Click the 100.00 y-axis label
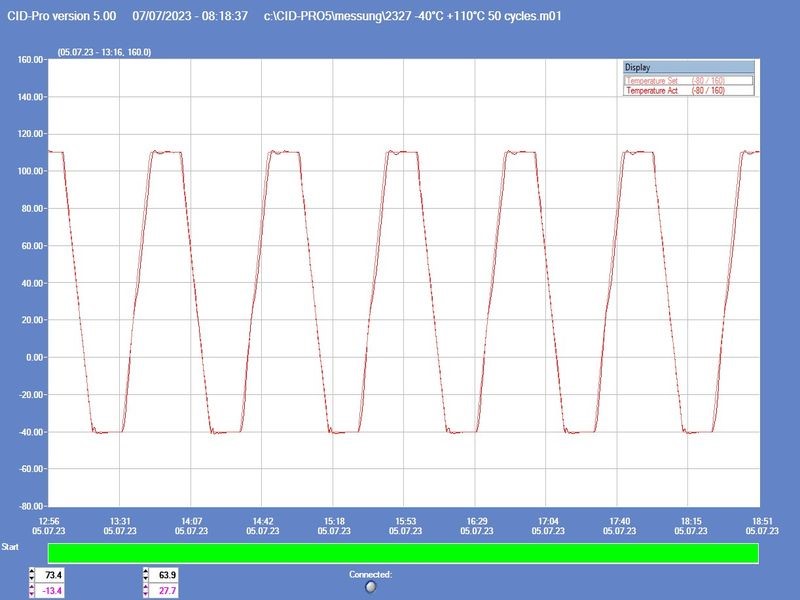The height and width of the screenshot is (600, 800). [31, 171]
